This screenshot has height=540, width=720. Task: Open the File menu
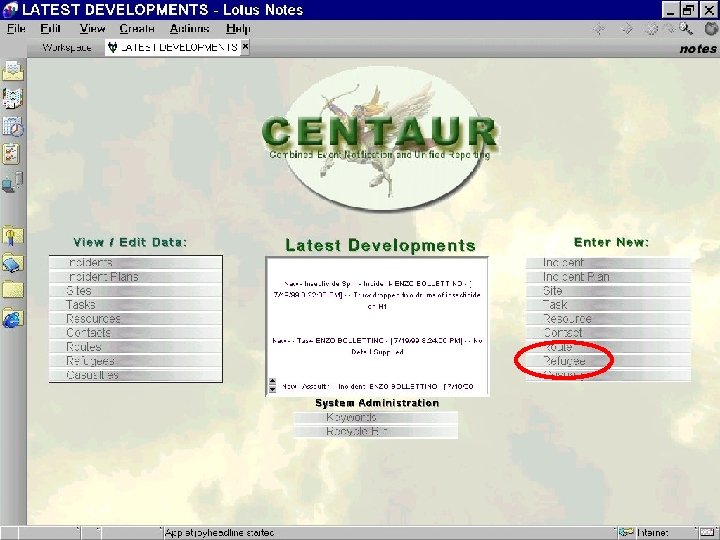pyautogui.click(x=16, y=28)
